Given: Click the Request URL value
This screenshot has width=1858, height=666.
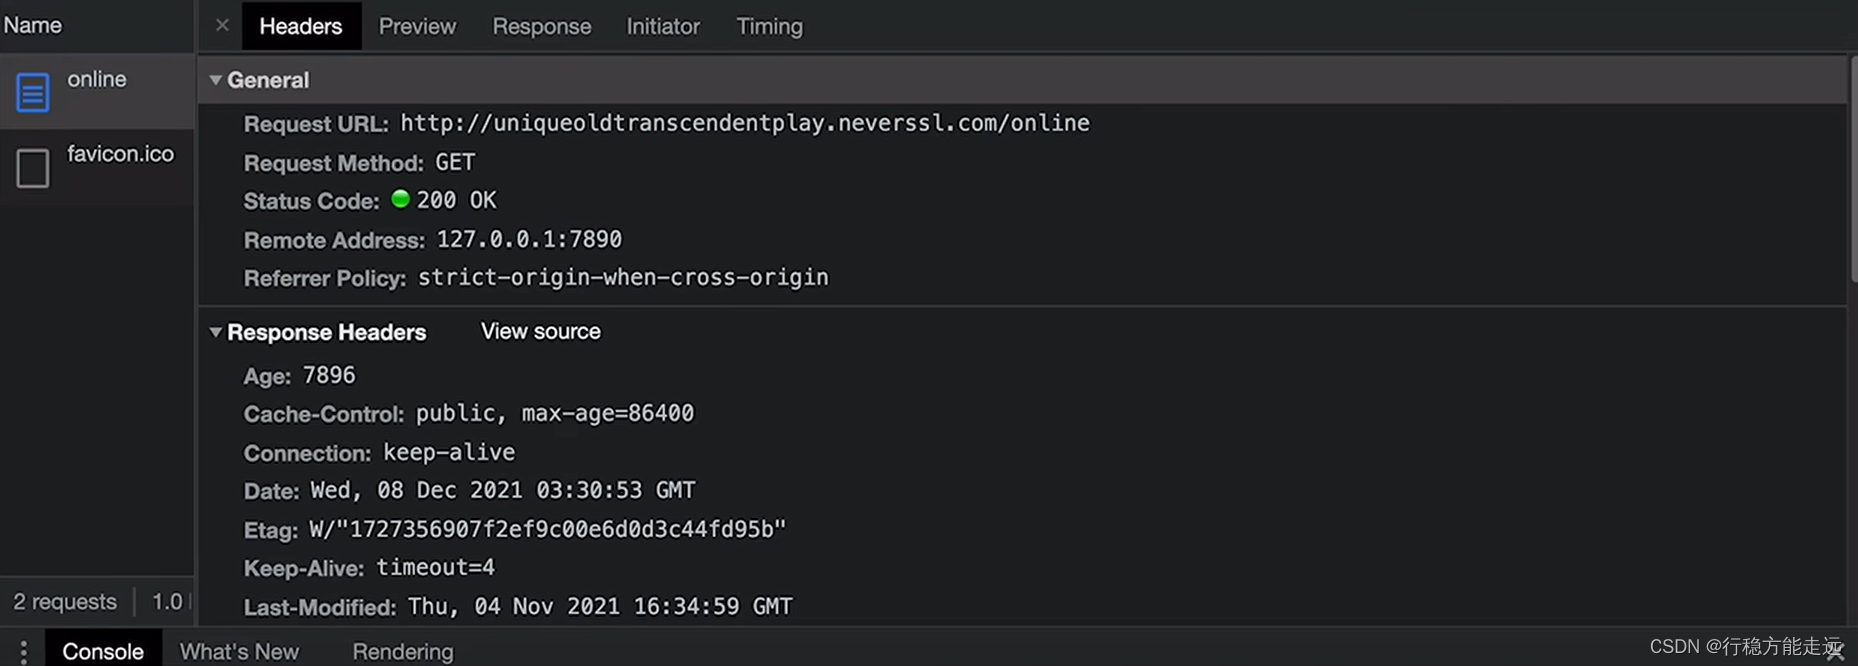Looking at the screenshot, I should tap(744, 122).
